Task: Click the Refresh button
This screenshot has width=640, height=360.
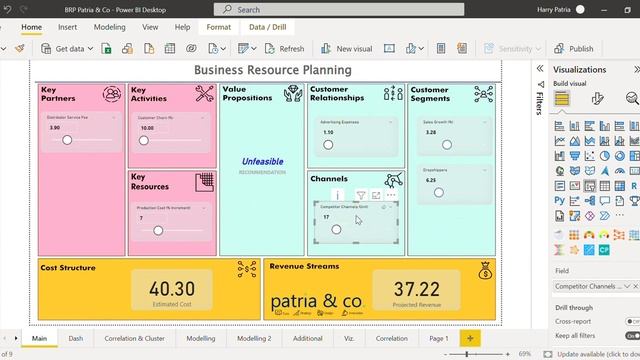Action: [284, 49]
